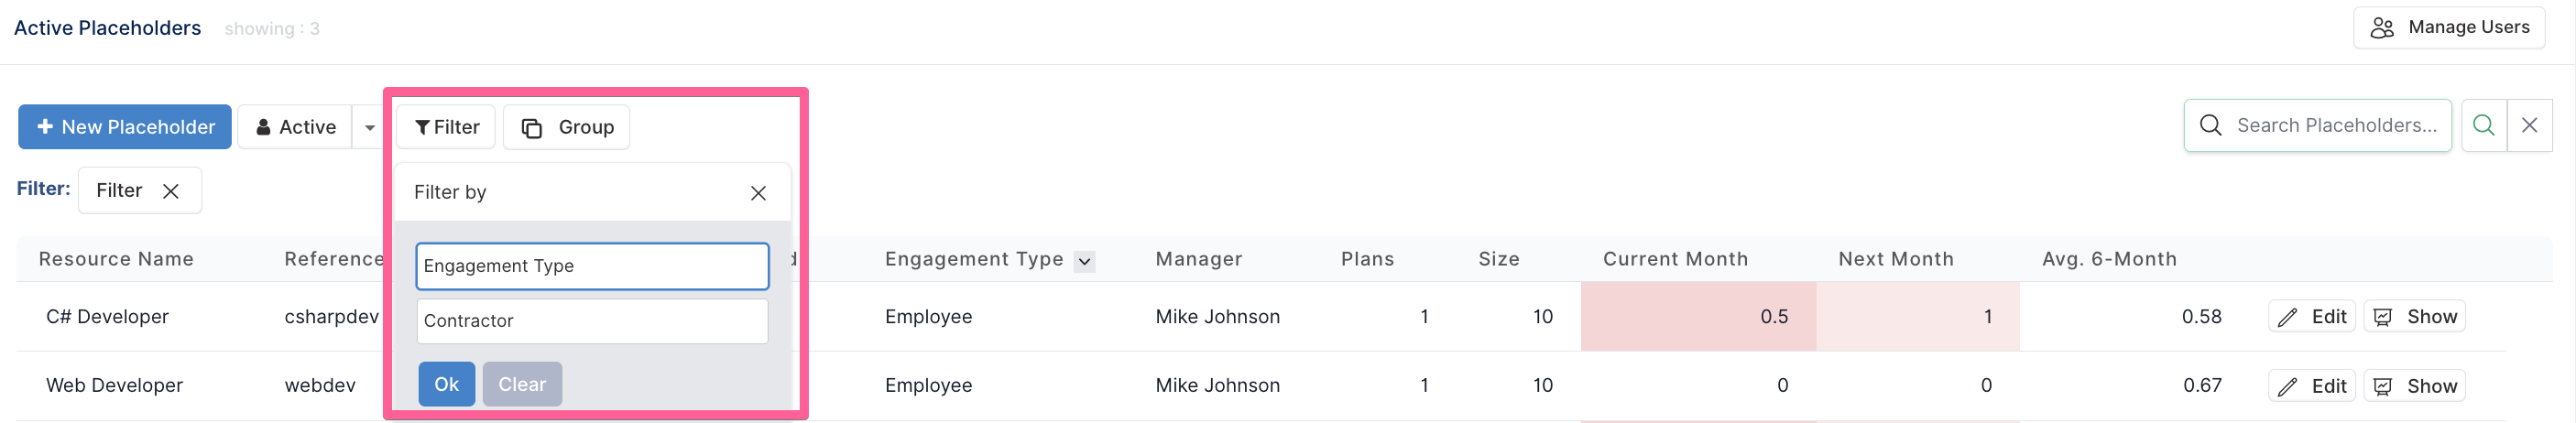Click the Contractor filter value field

(x=592, y=321)
